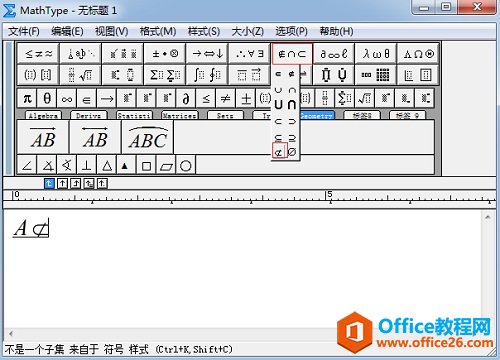Open the 样式(S) menu
The height and width of the screenshot is (360, 500).
[x=204, y=31]
